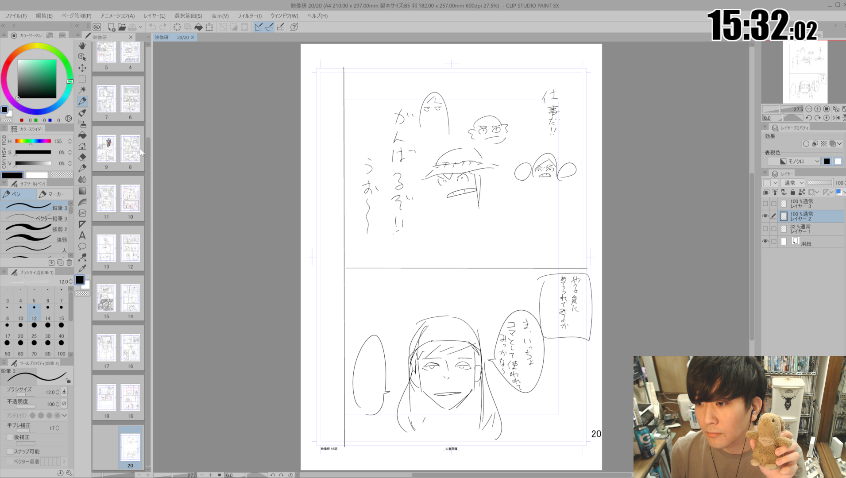Zoom out in the Navigator panel
846x478 pixels.
[x=808, y=109]
